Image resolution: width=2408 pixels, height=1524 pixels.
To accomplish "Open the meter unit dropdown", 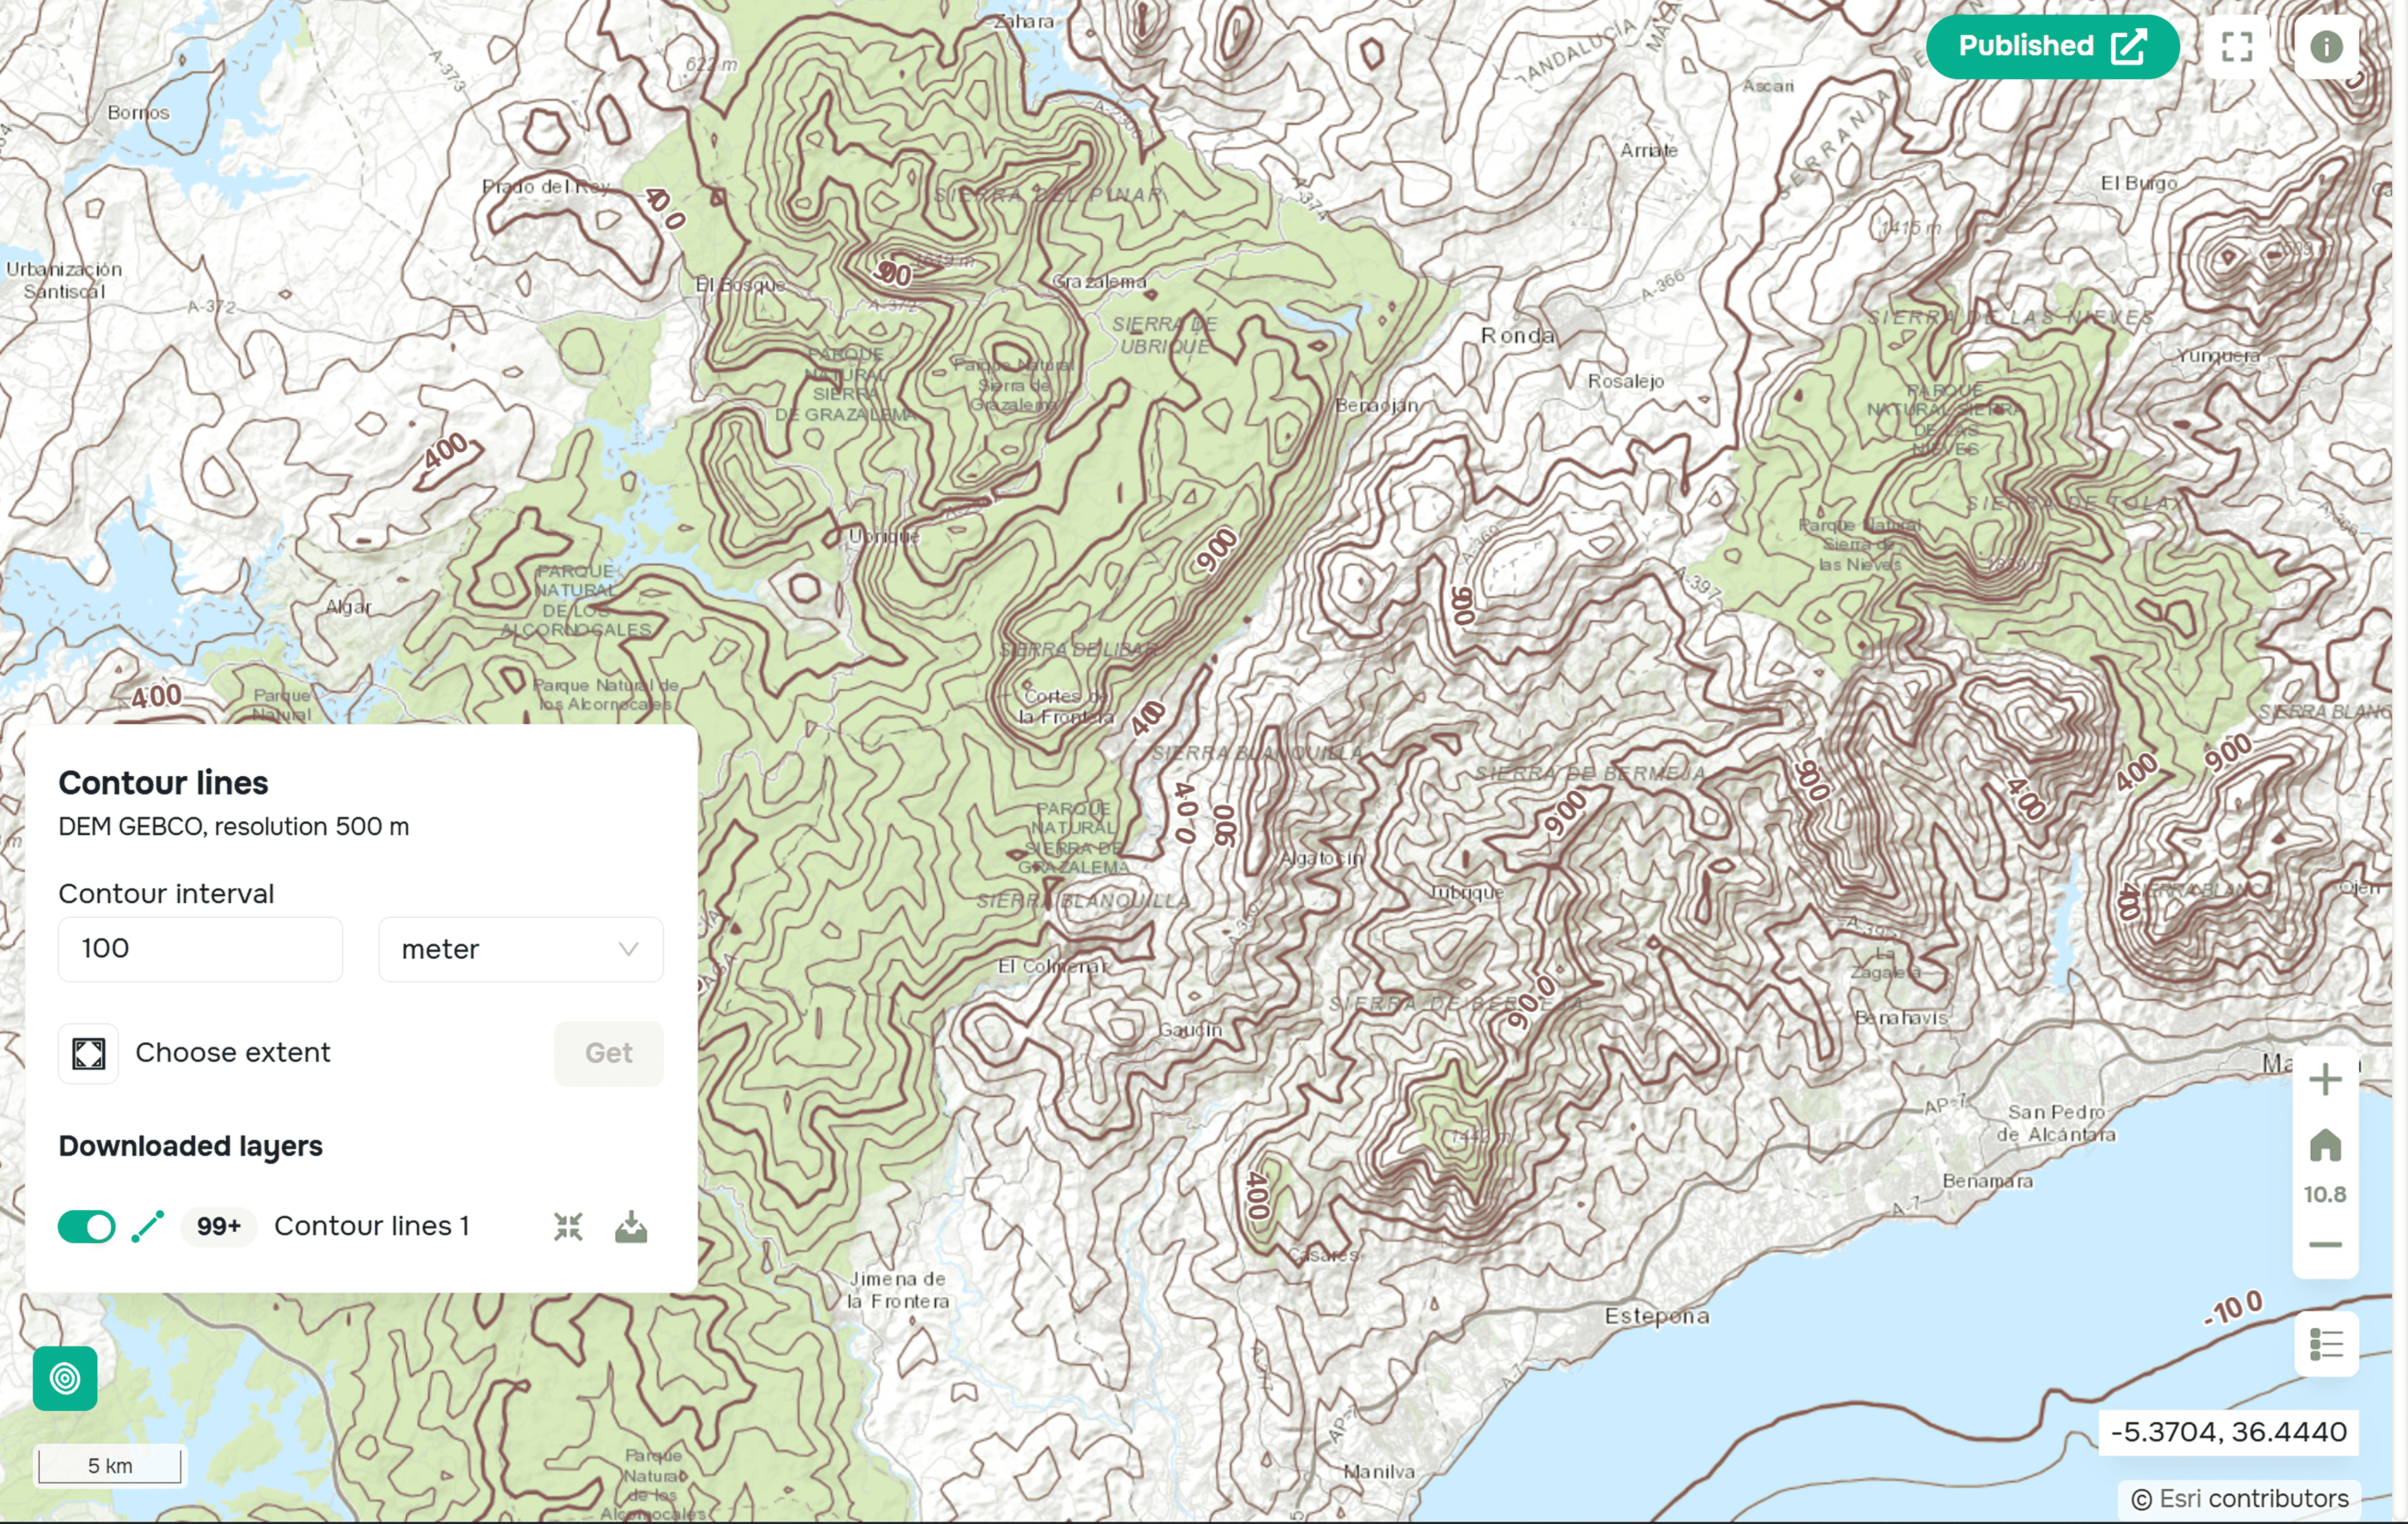I will pos(520,949).
